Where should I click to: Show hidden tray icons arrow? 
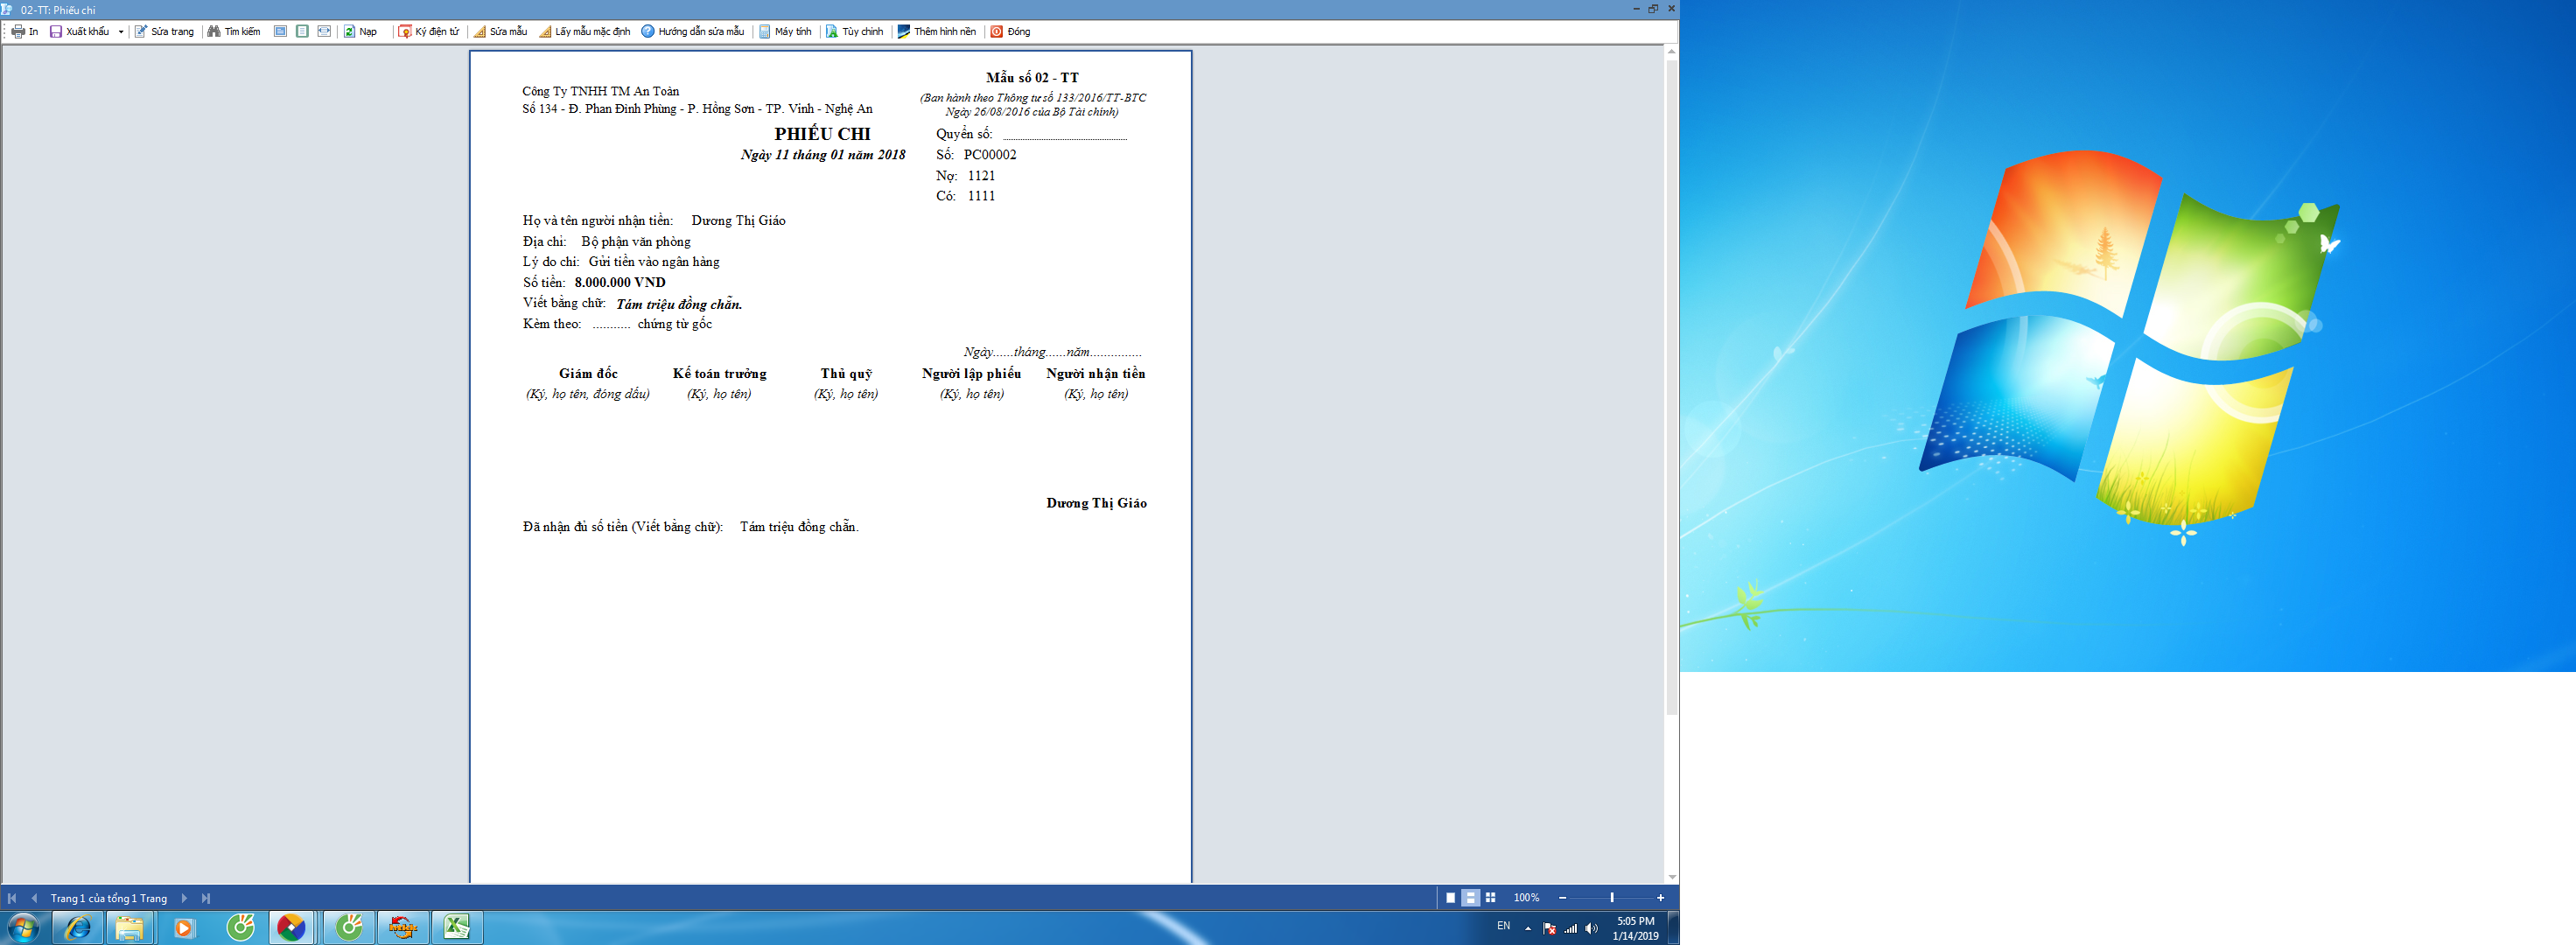[x=1528, y=929]
